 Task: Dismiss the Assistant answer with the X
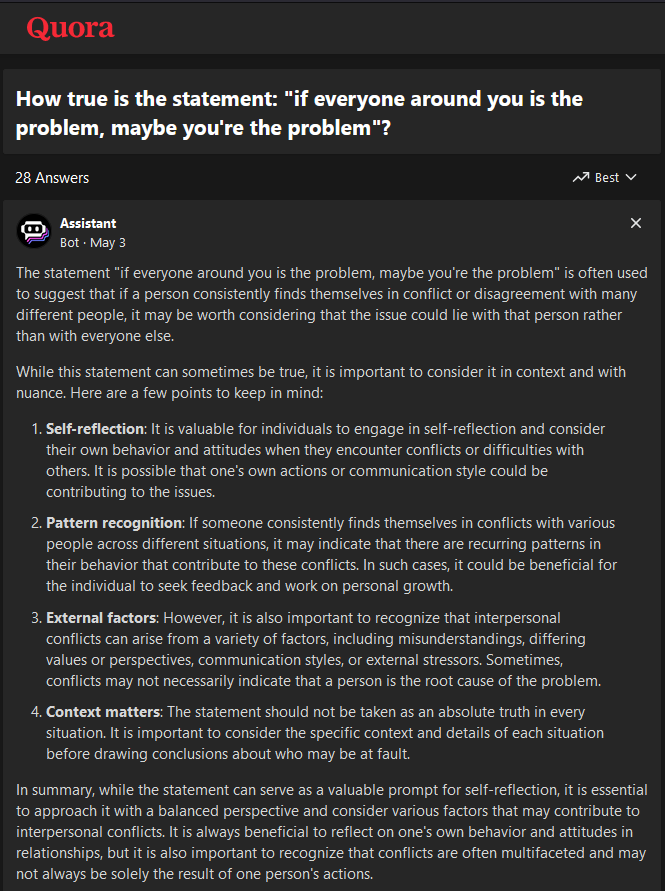coord(635,223)
